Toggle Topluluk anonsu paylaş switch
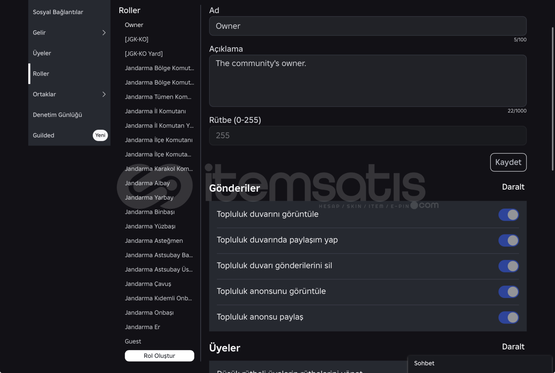Screen dimensions: 555x373 tap(509, 317)
